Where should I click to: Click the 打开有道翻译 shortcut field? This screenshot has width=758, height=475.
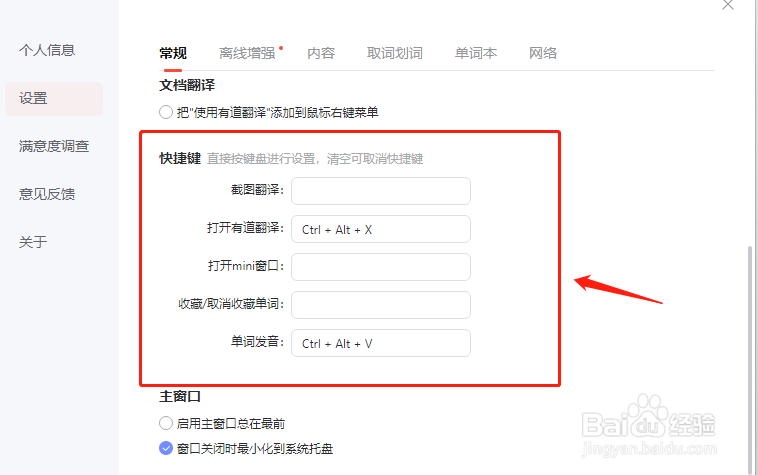(x=381, y=229)
